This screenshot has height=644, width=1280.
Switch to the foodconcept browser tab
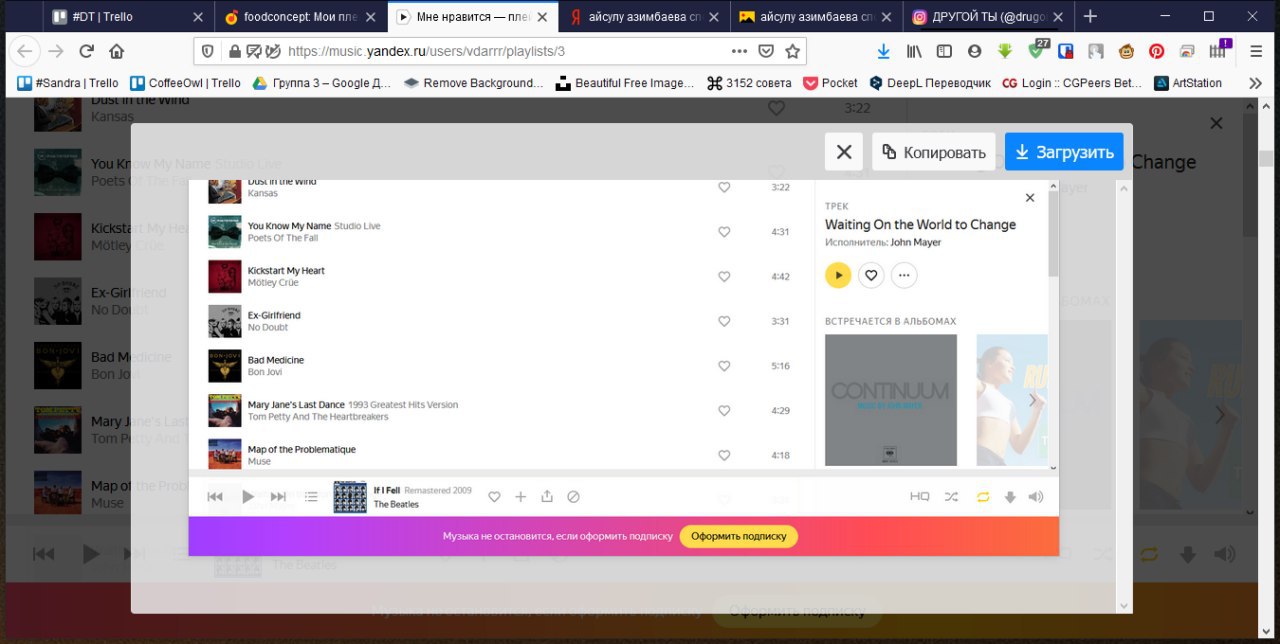300,17
